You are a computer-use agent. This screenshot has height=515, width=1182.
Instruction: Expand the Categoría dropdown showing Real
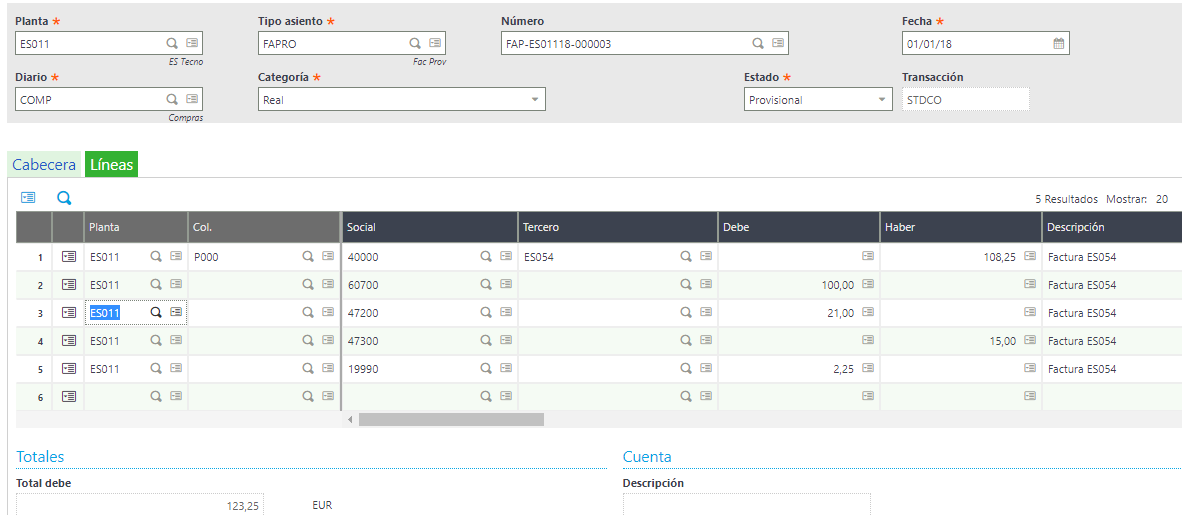tap(534, 100)
